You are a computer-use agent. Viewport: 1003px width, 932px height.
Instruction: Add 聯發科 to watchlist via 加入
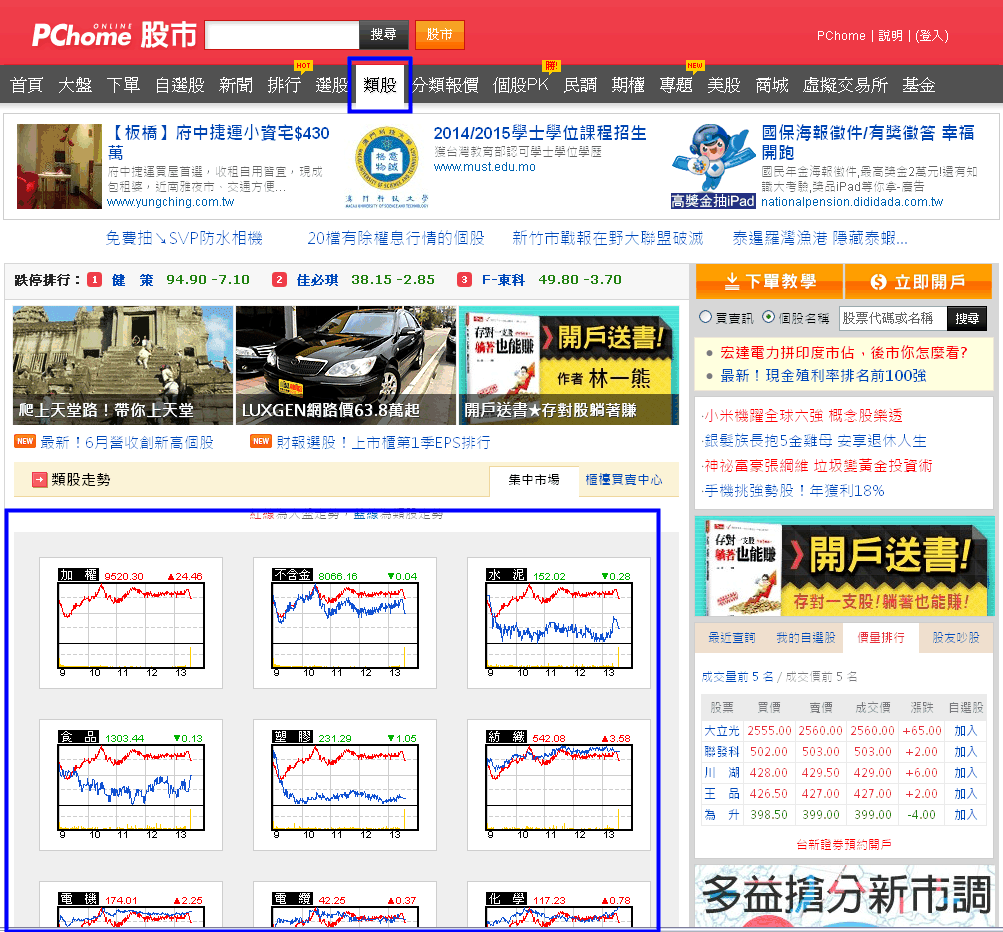tap(965, 752)
